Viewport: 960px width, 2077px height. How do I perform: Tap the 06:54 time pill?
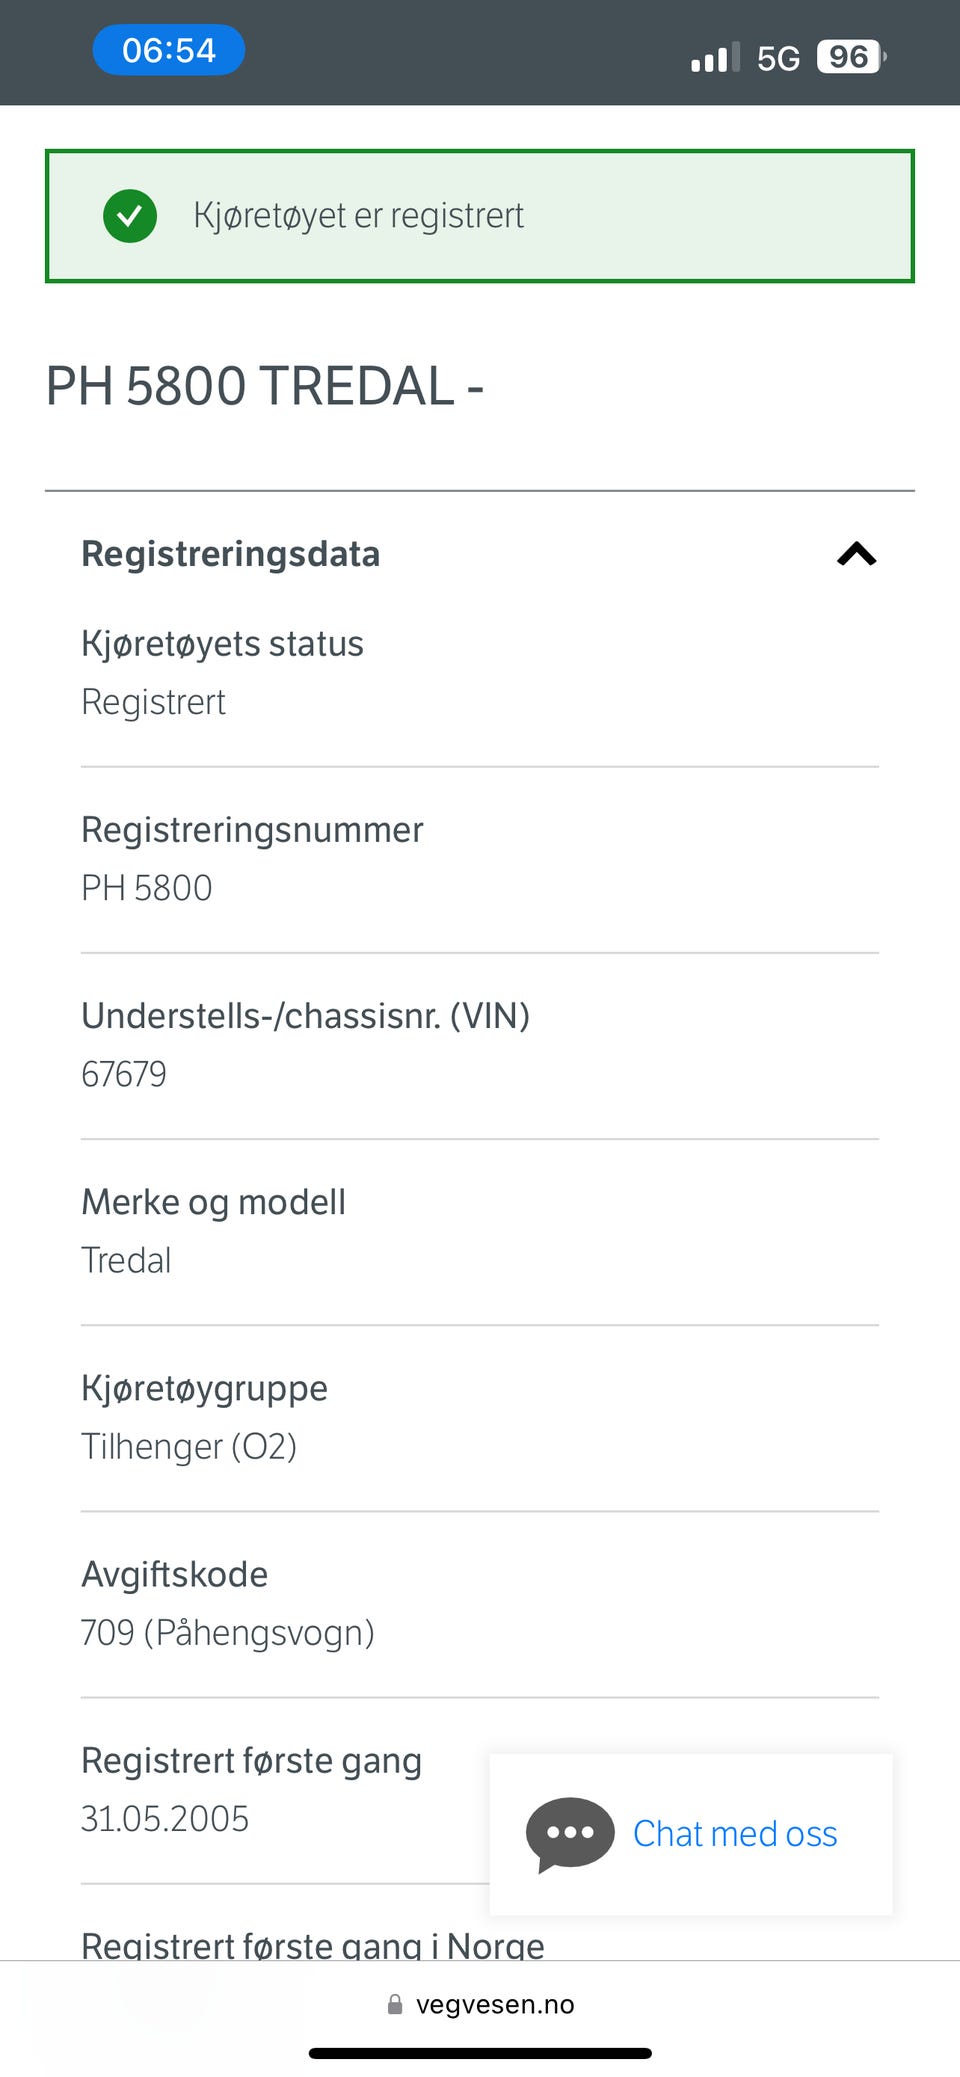169,50
